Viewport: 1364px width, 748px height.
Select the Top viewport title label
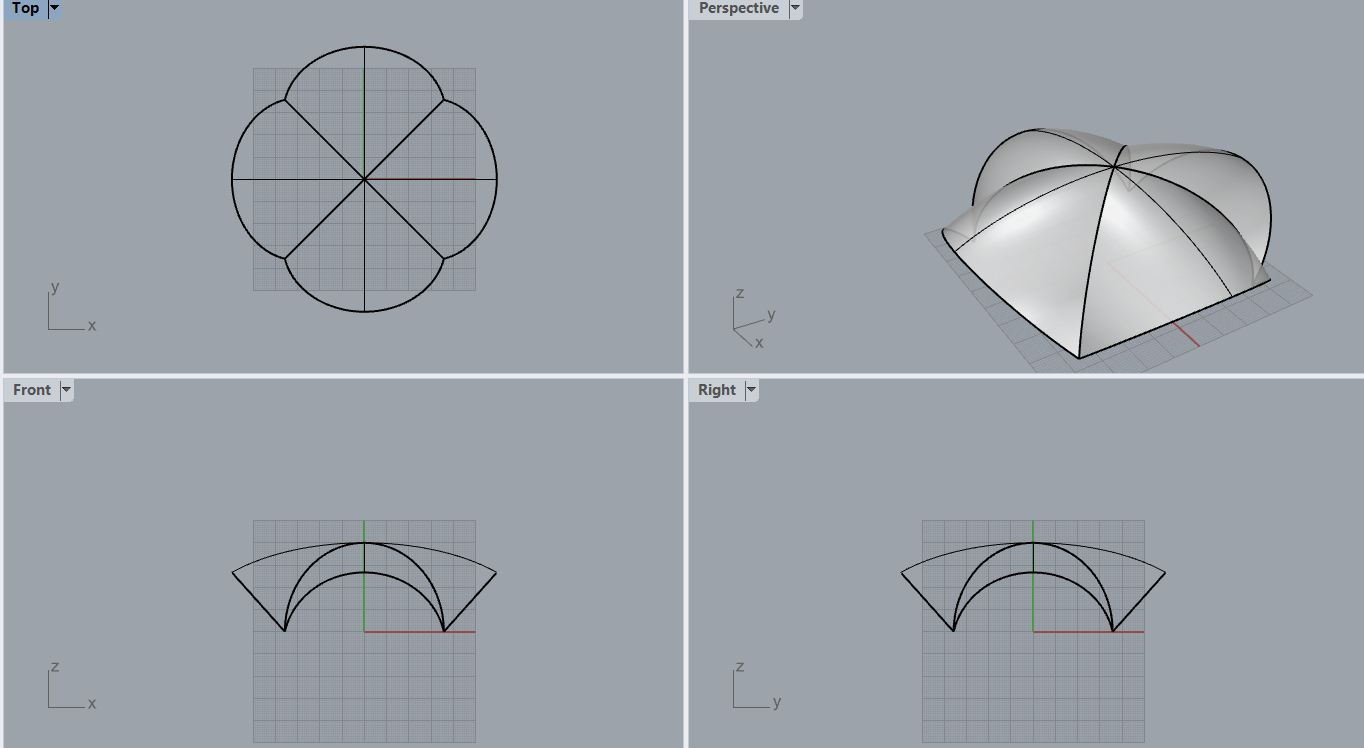coord(26,8)
